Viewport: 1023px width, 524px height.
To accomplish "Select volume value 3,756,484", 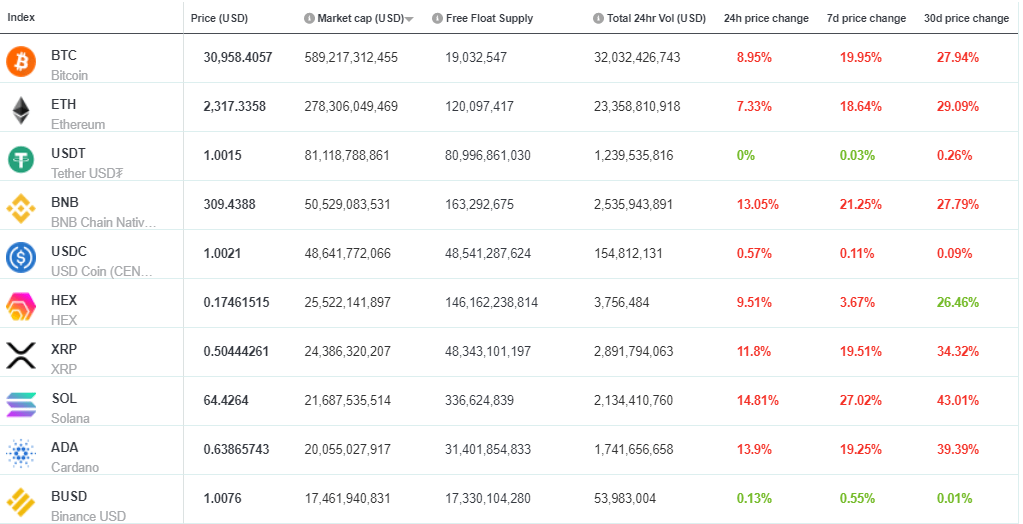I will tap(621, 302).
